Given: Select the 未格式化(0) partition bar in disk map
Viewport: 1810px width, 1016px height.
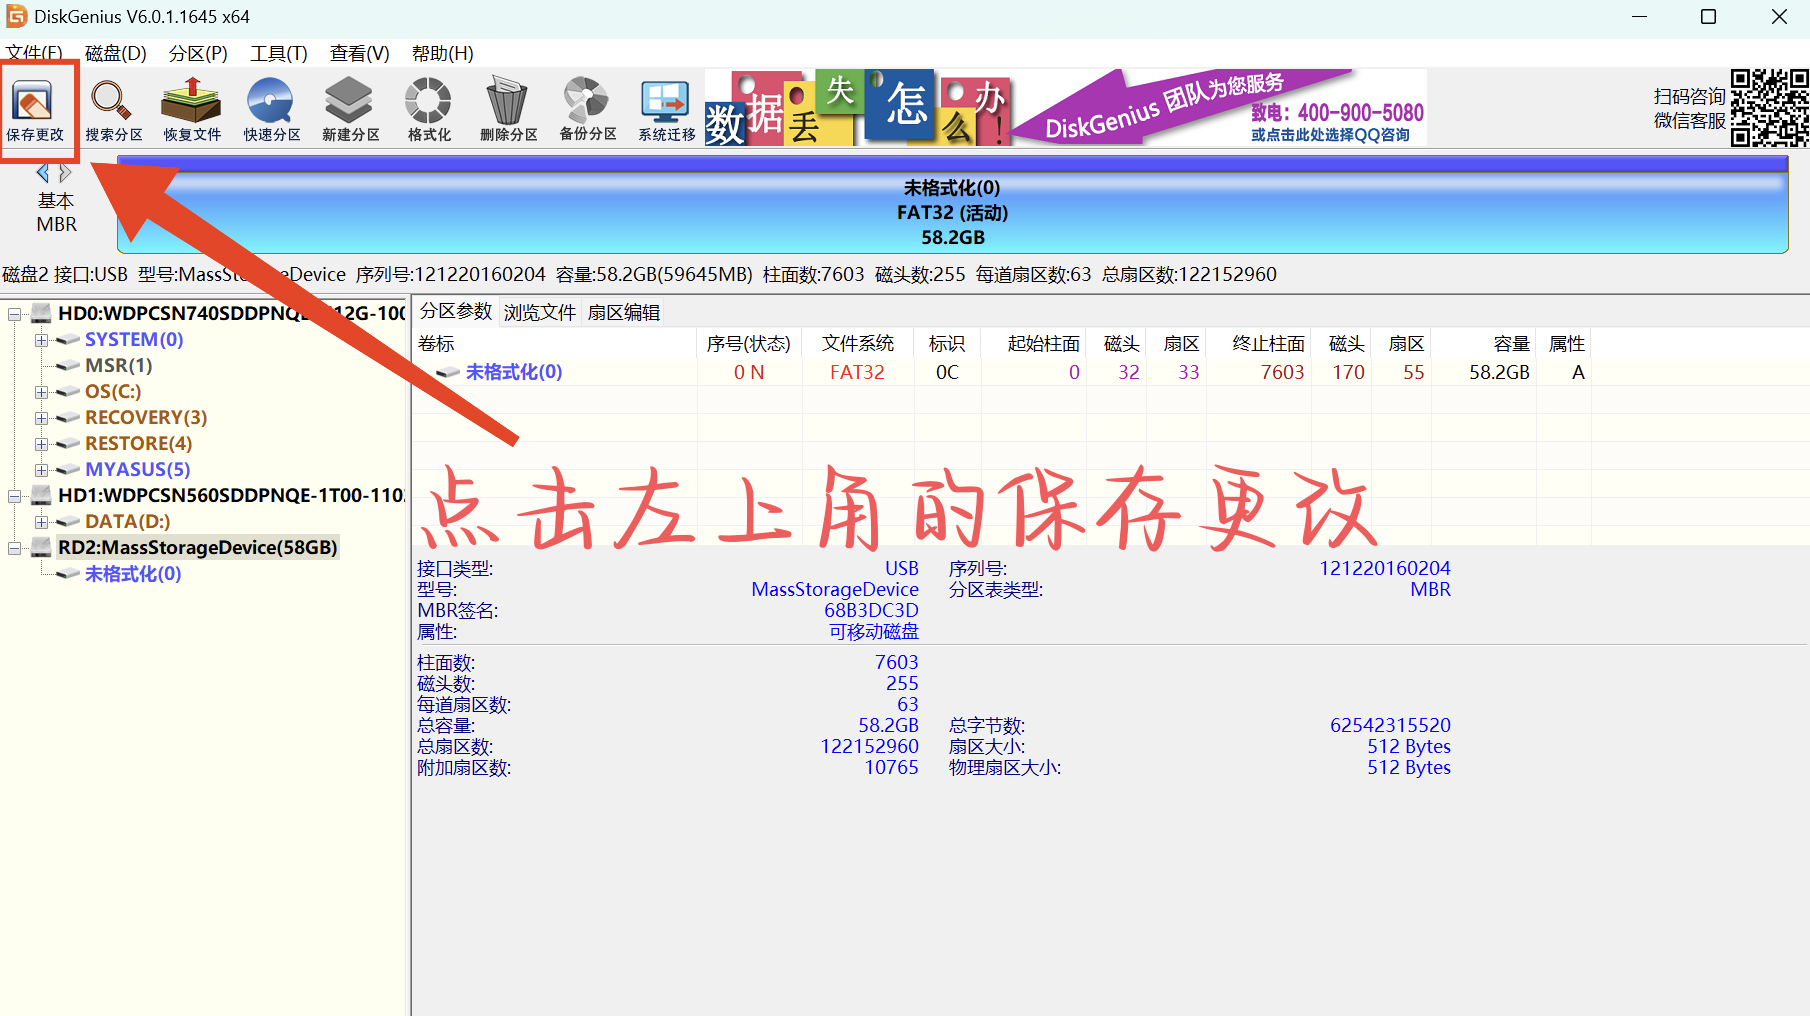Looking at the screenshot, I should (x=952, y=206).
